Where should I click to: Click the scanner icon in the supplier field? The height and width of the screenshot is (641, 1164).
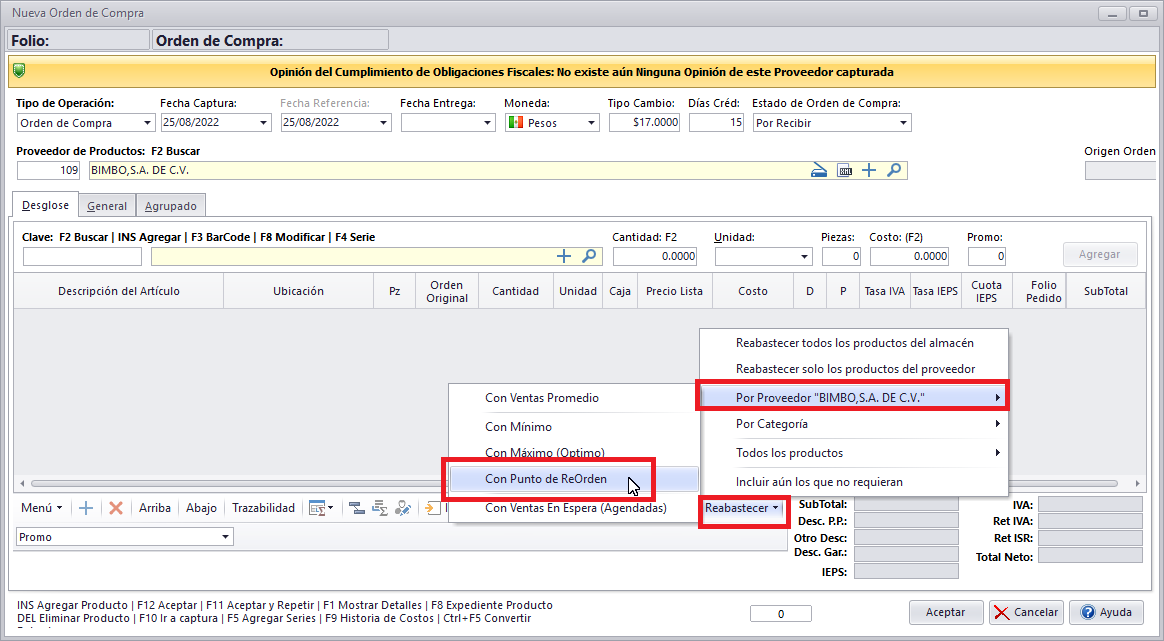pos(819,170)
